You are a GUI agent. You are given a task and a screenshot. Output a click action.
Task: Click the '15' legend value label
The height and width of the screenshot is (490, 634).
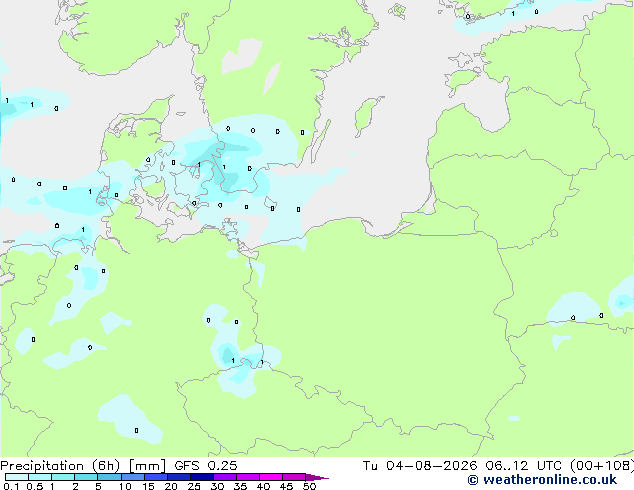pos(148,486)
